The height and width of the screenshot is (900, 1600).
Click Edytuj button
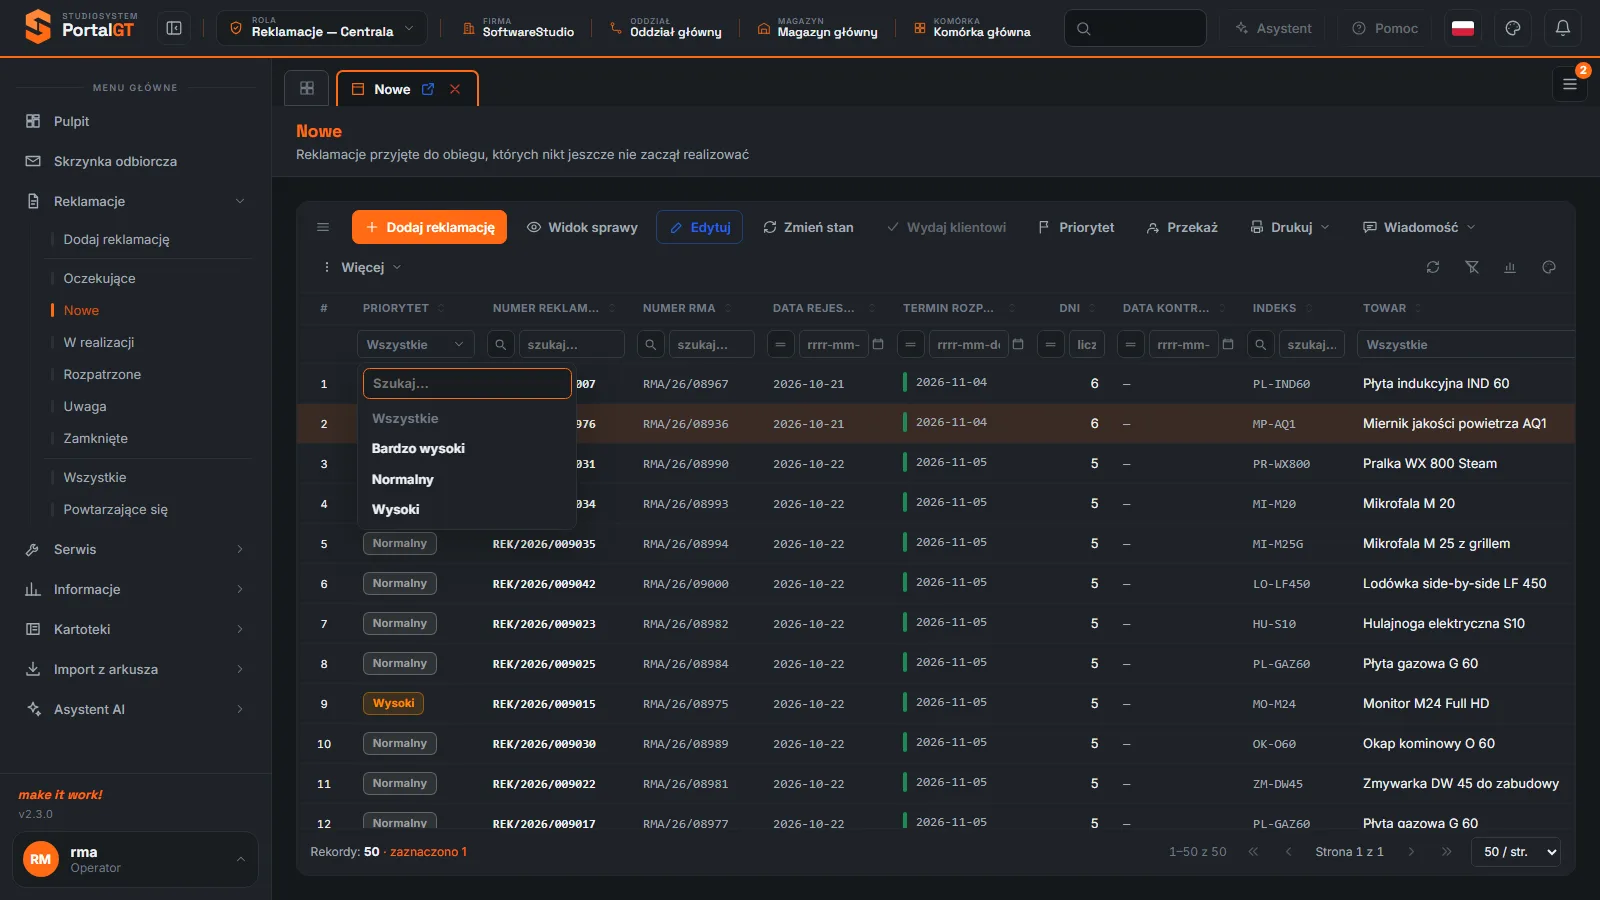699,227
